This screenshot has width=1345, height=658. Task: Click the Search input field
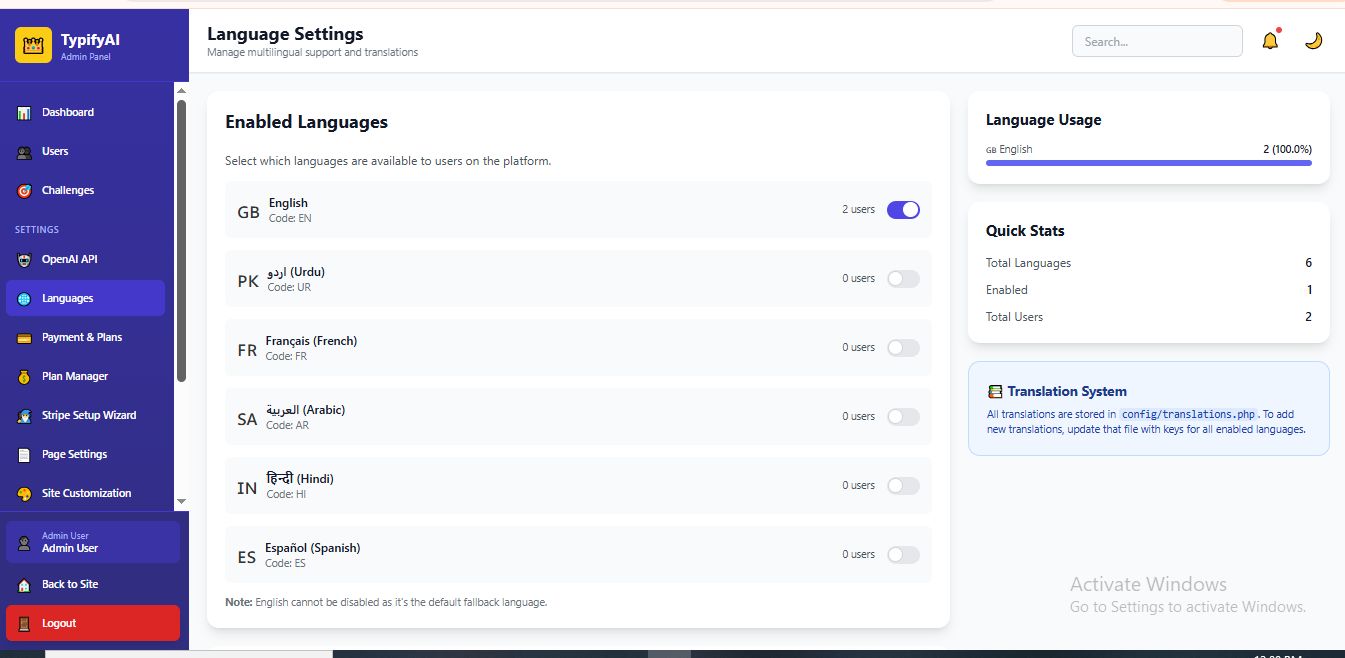1157,41
